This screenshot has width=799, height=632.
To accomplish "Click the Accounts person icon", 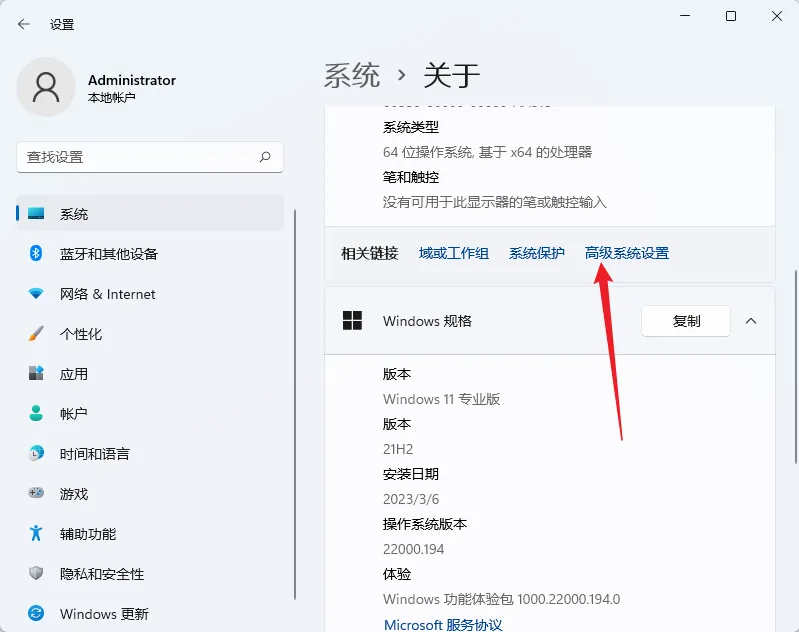I will 36,413.
